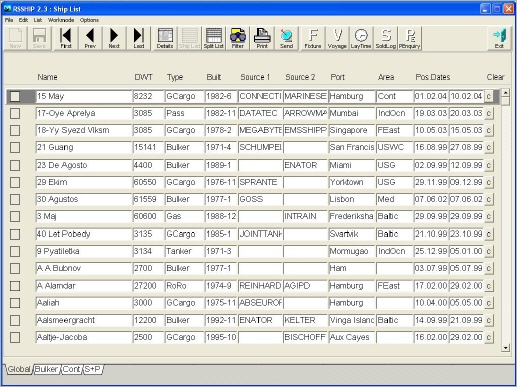Open the Split List view
This screenshot has width=517, height=387.
tap(214, 38)
